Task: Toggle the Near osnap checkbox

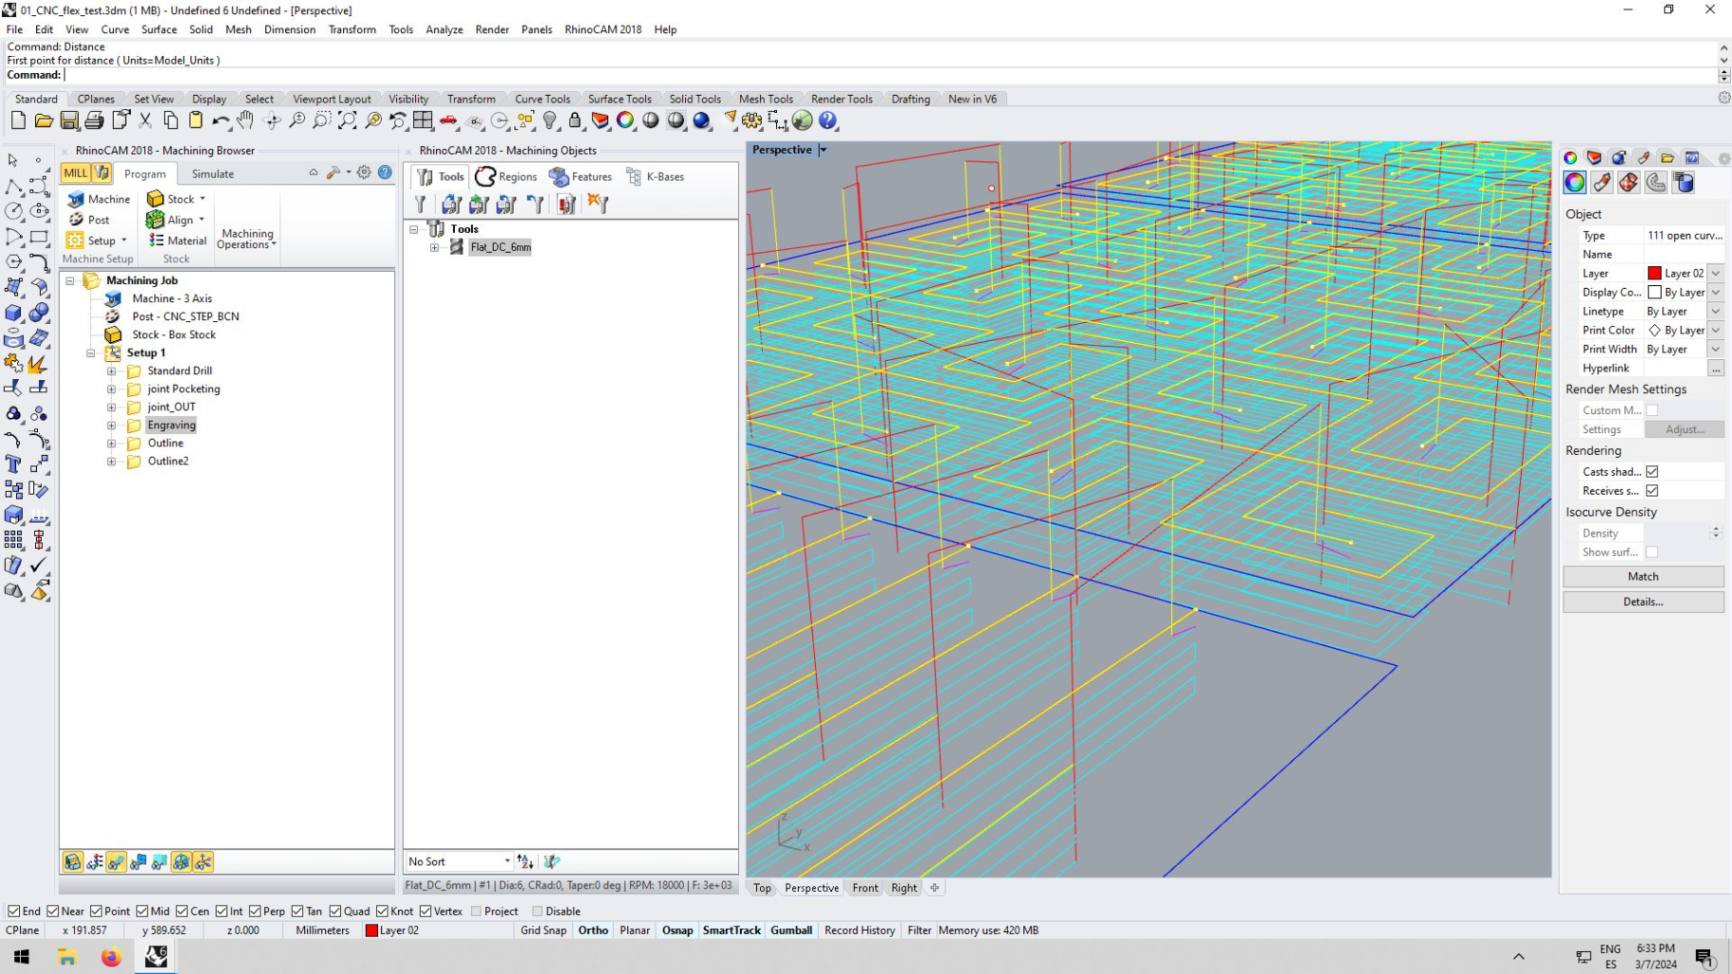Action: pos(54,911)
